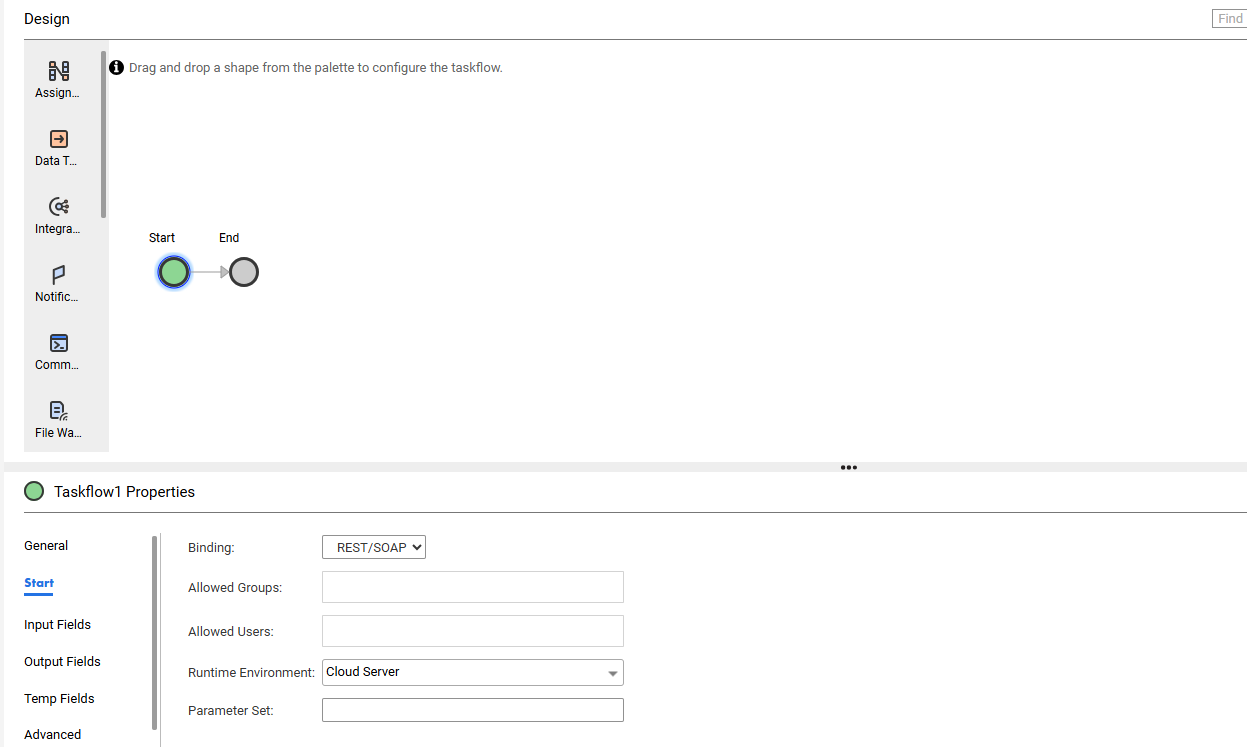Viewport: 1247px width, 747px height.
Task: Click the three-dot panel divider handle
Action: point(849,467)
